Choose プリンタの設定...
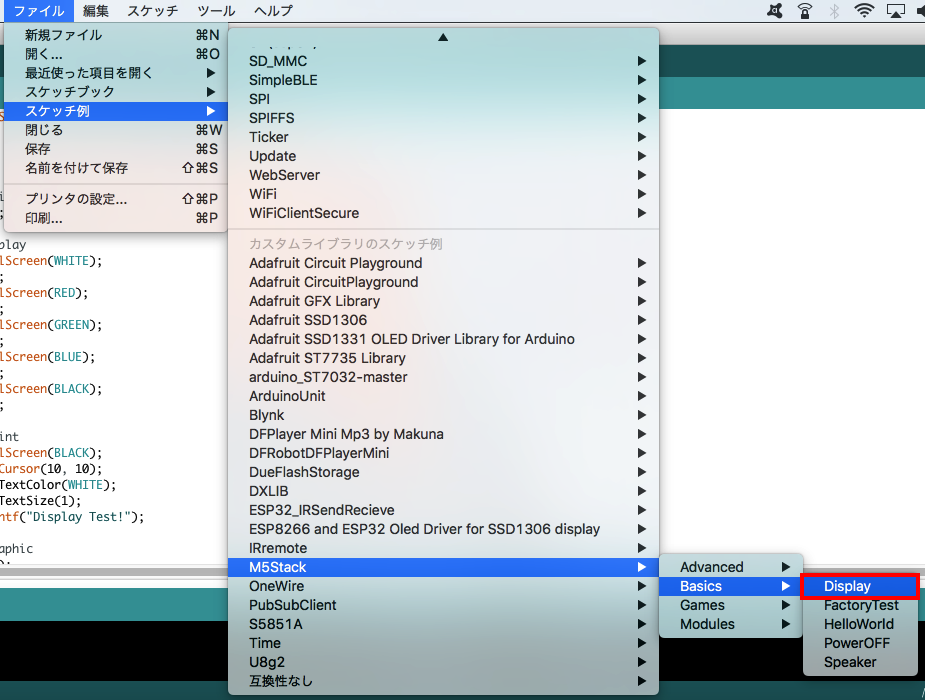The width and height of the screenshot is (925, 700). 116,199
